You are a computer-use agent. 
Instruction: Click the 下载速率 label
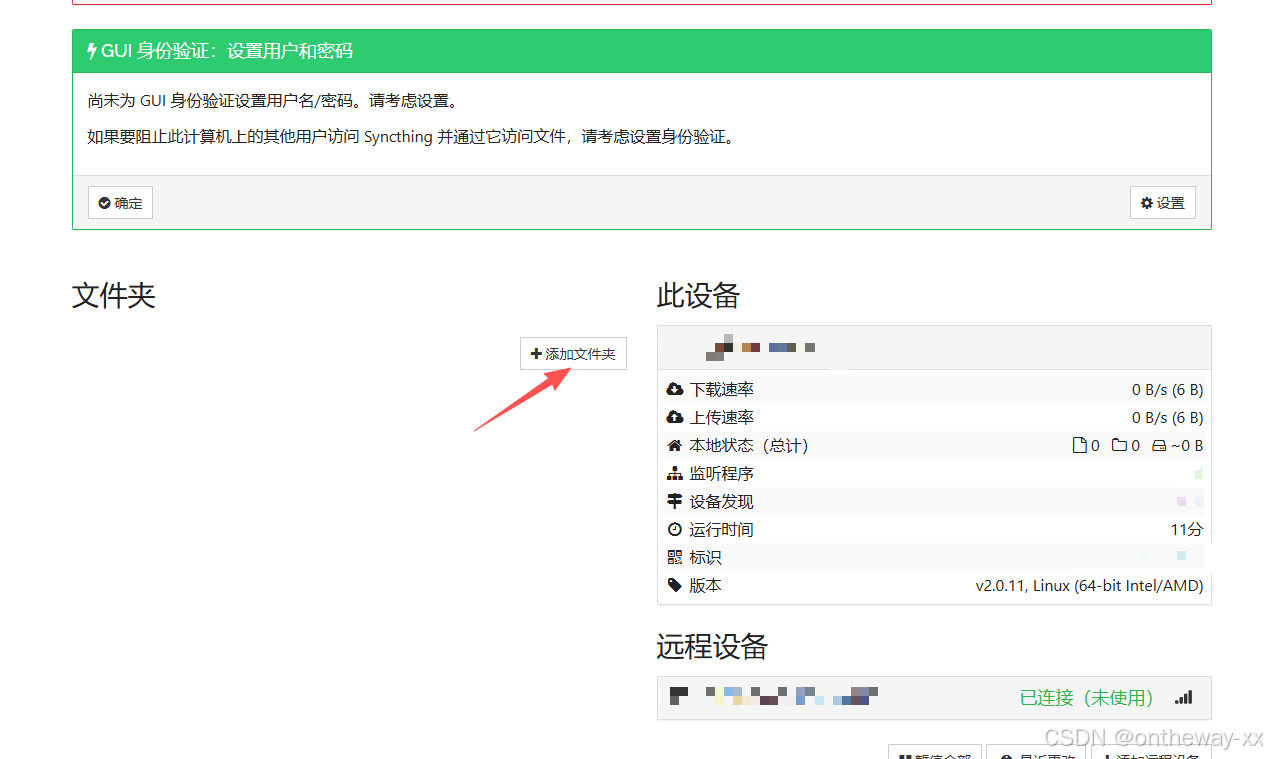coord(721,389)
